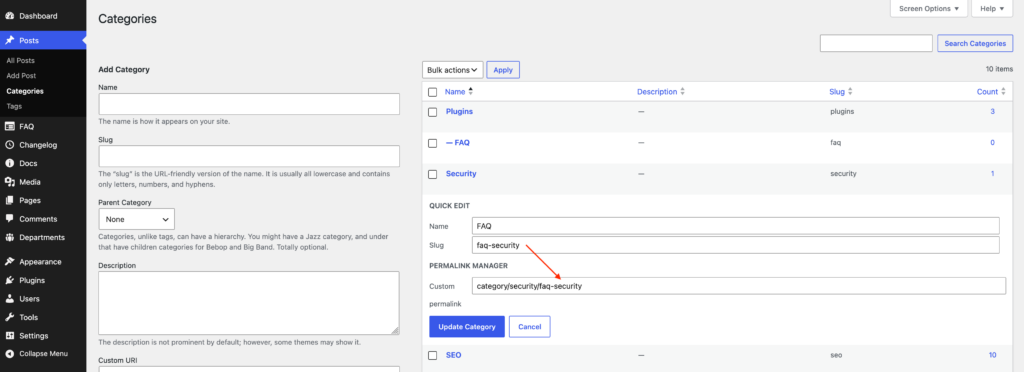Image resolution: width=1024 pixels, height=372 pixels.
Task: Click the Appearance brush icon
Action: point(10,262)
